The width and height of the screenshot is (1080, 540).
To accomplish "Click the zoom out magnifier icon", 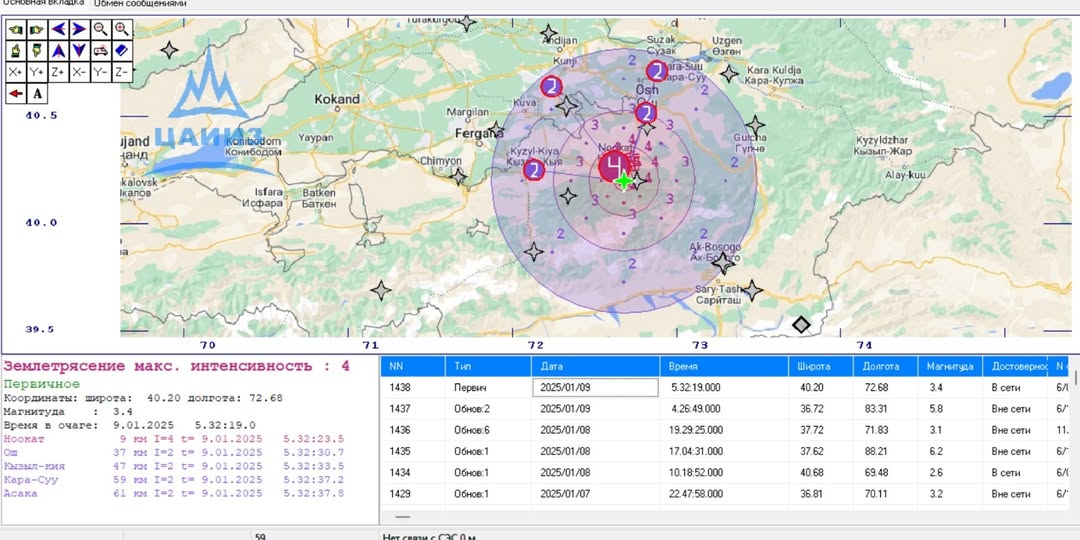I will click(x=100, y=30).
